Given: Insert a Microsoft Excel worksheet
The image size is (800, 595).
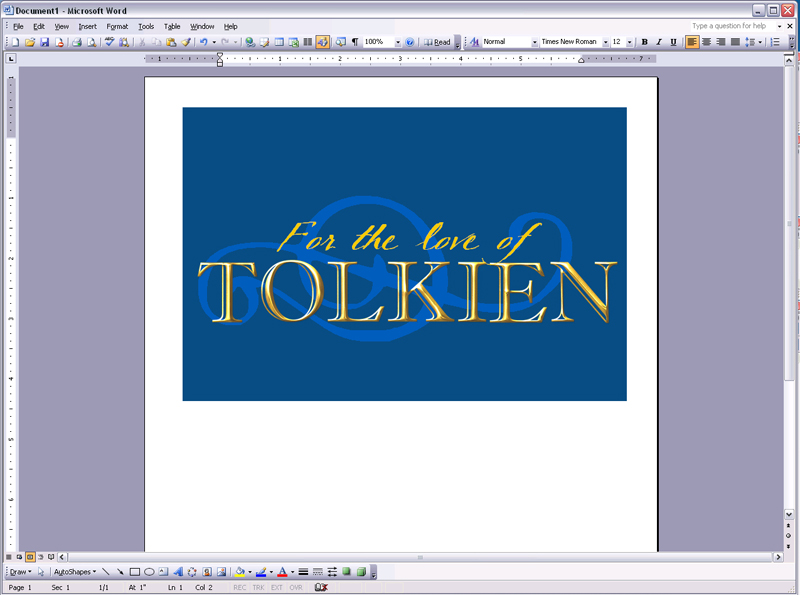Looking at the screenshot, I should pos(293,42).
